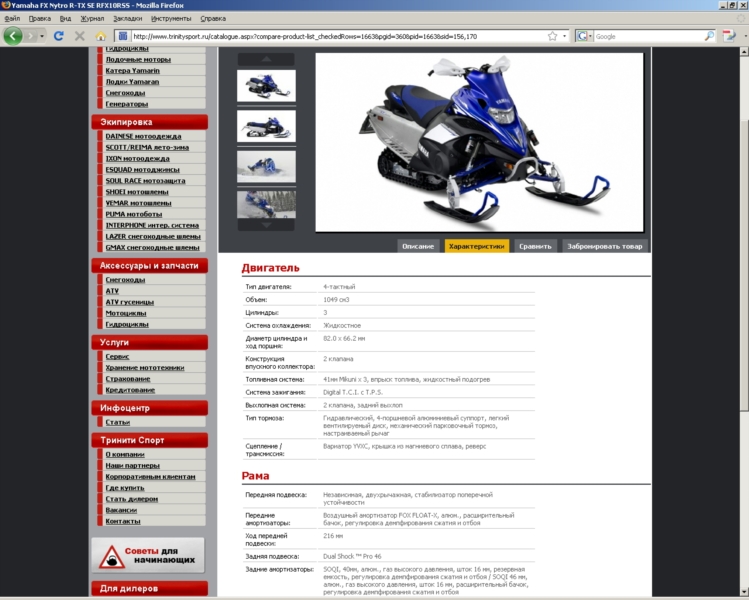Click the main snowmobile product image
Viewport: 749px width, 600px height.
point(479,142)
